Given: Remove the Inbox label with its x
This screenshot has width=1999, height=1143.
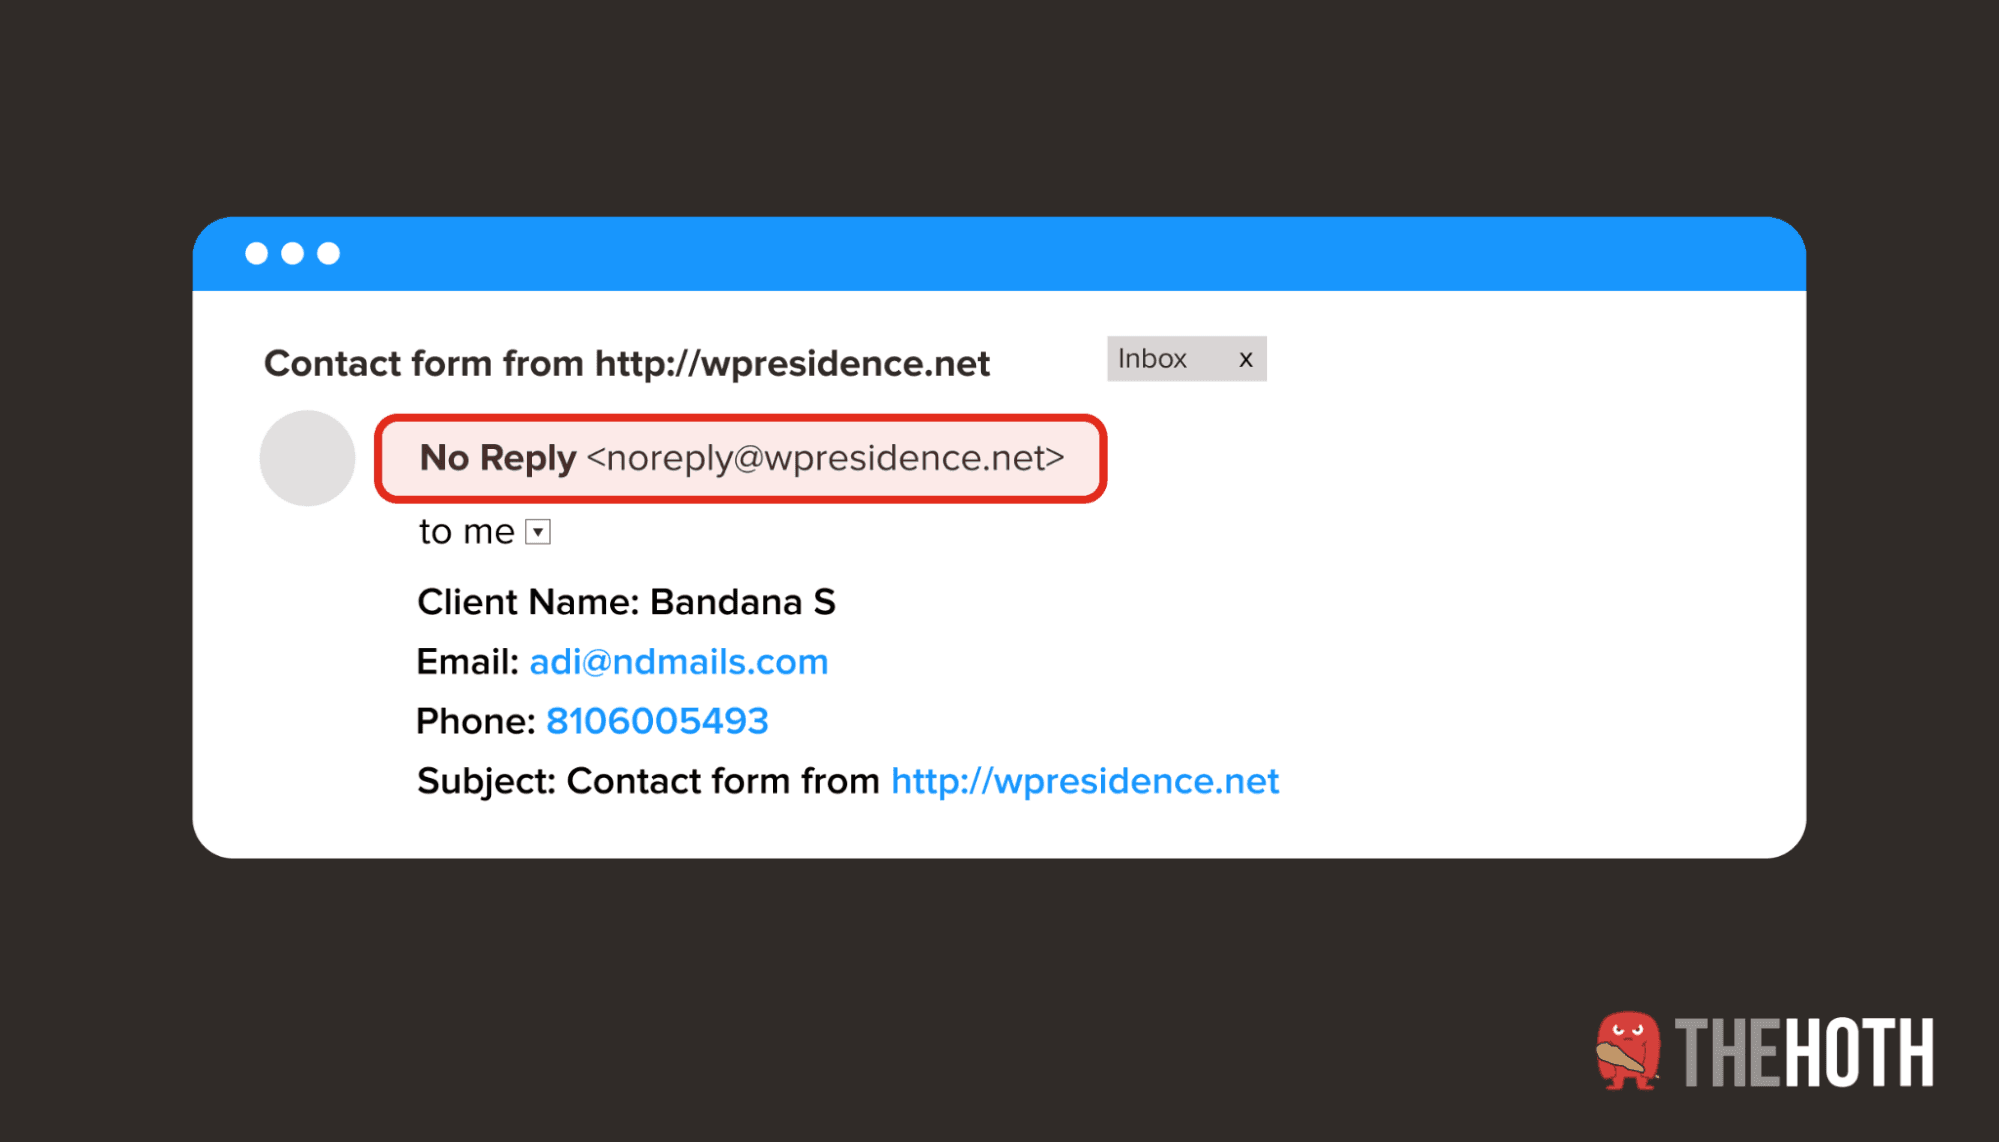Looking at the screenshot, I should point(1246,359).
